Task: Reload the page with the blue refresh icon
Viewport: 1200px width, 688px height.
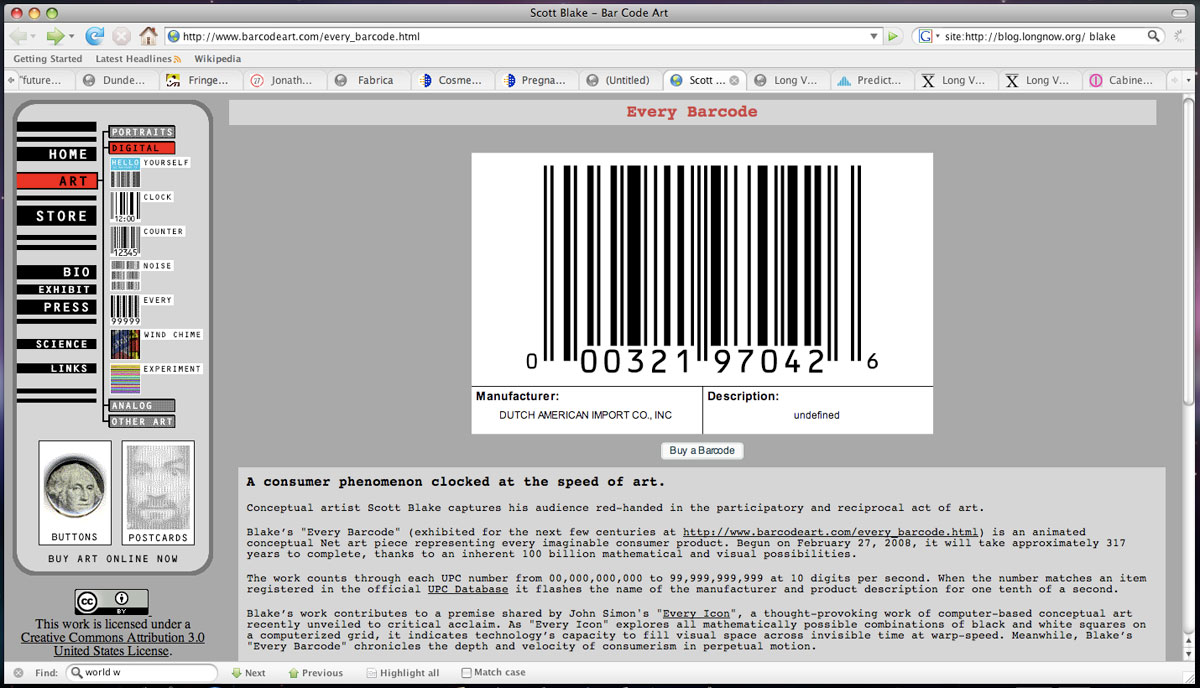Action: click(x=95, y=36)
